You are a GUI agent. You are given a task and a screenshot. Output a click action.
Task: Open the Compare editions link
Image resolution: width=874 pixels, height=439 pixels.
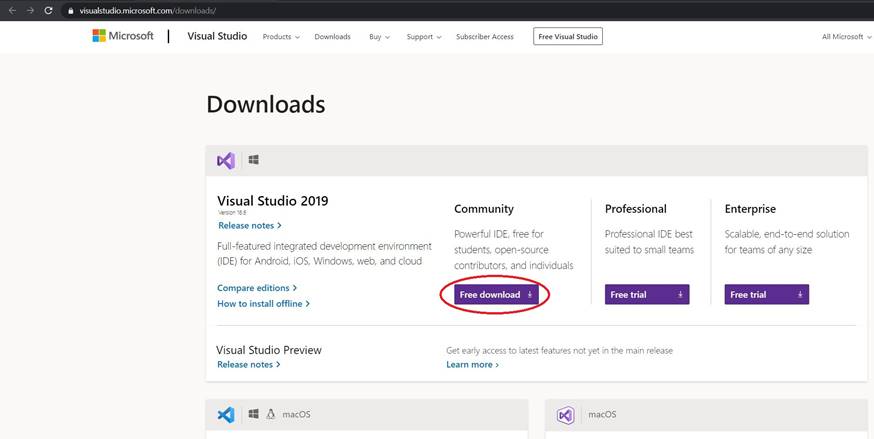pos(257,288)
